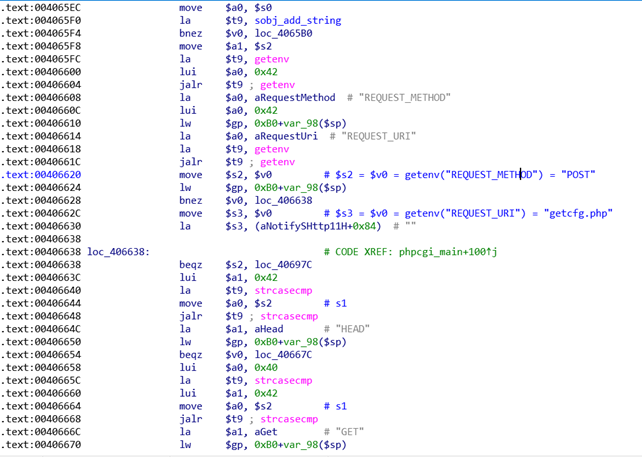Click the "GET" string comment
The image size is (642, 457).
(x=344, y=432)
